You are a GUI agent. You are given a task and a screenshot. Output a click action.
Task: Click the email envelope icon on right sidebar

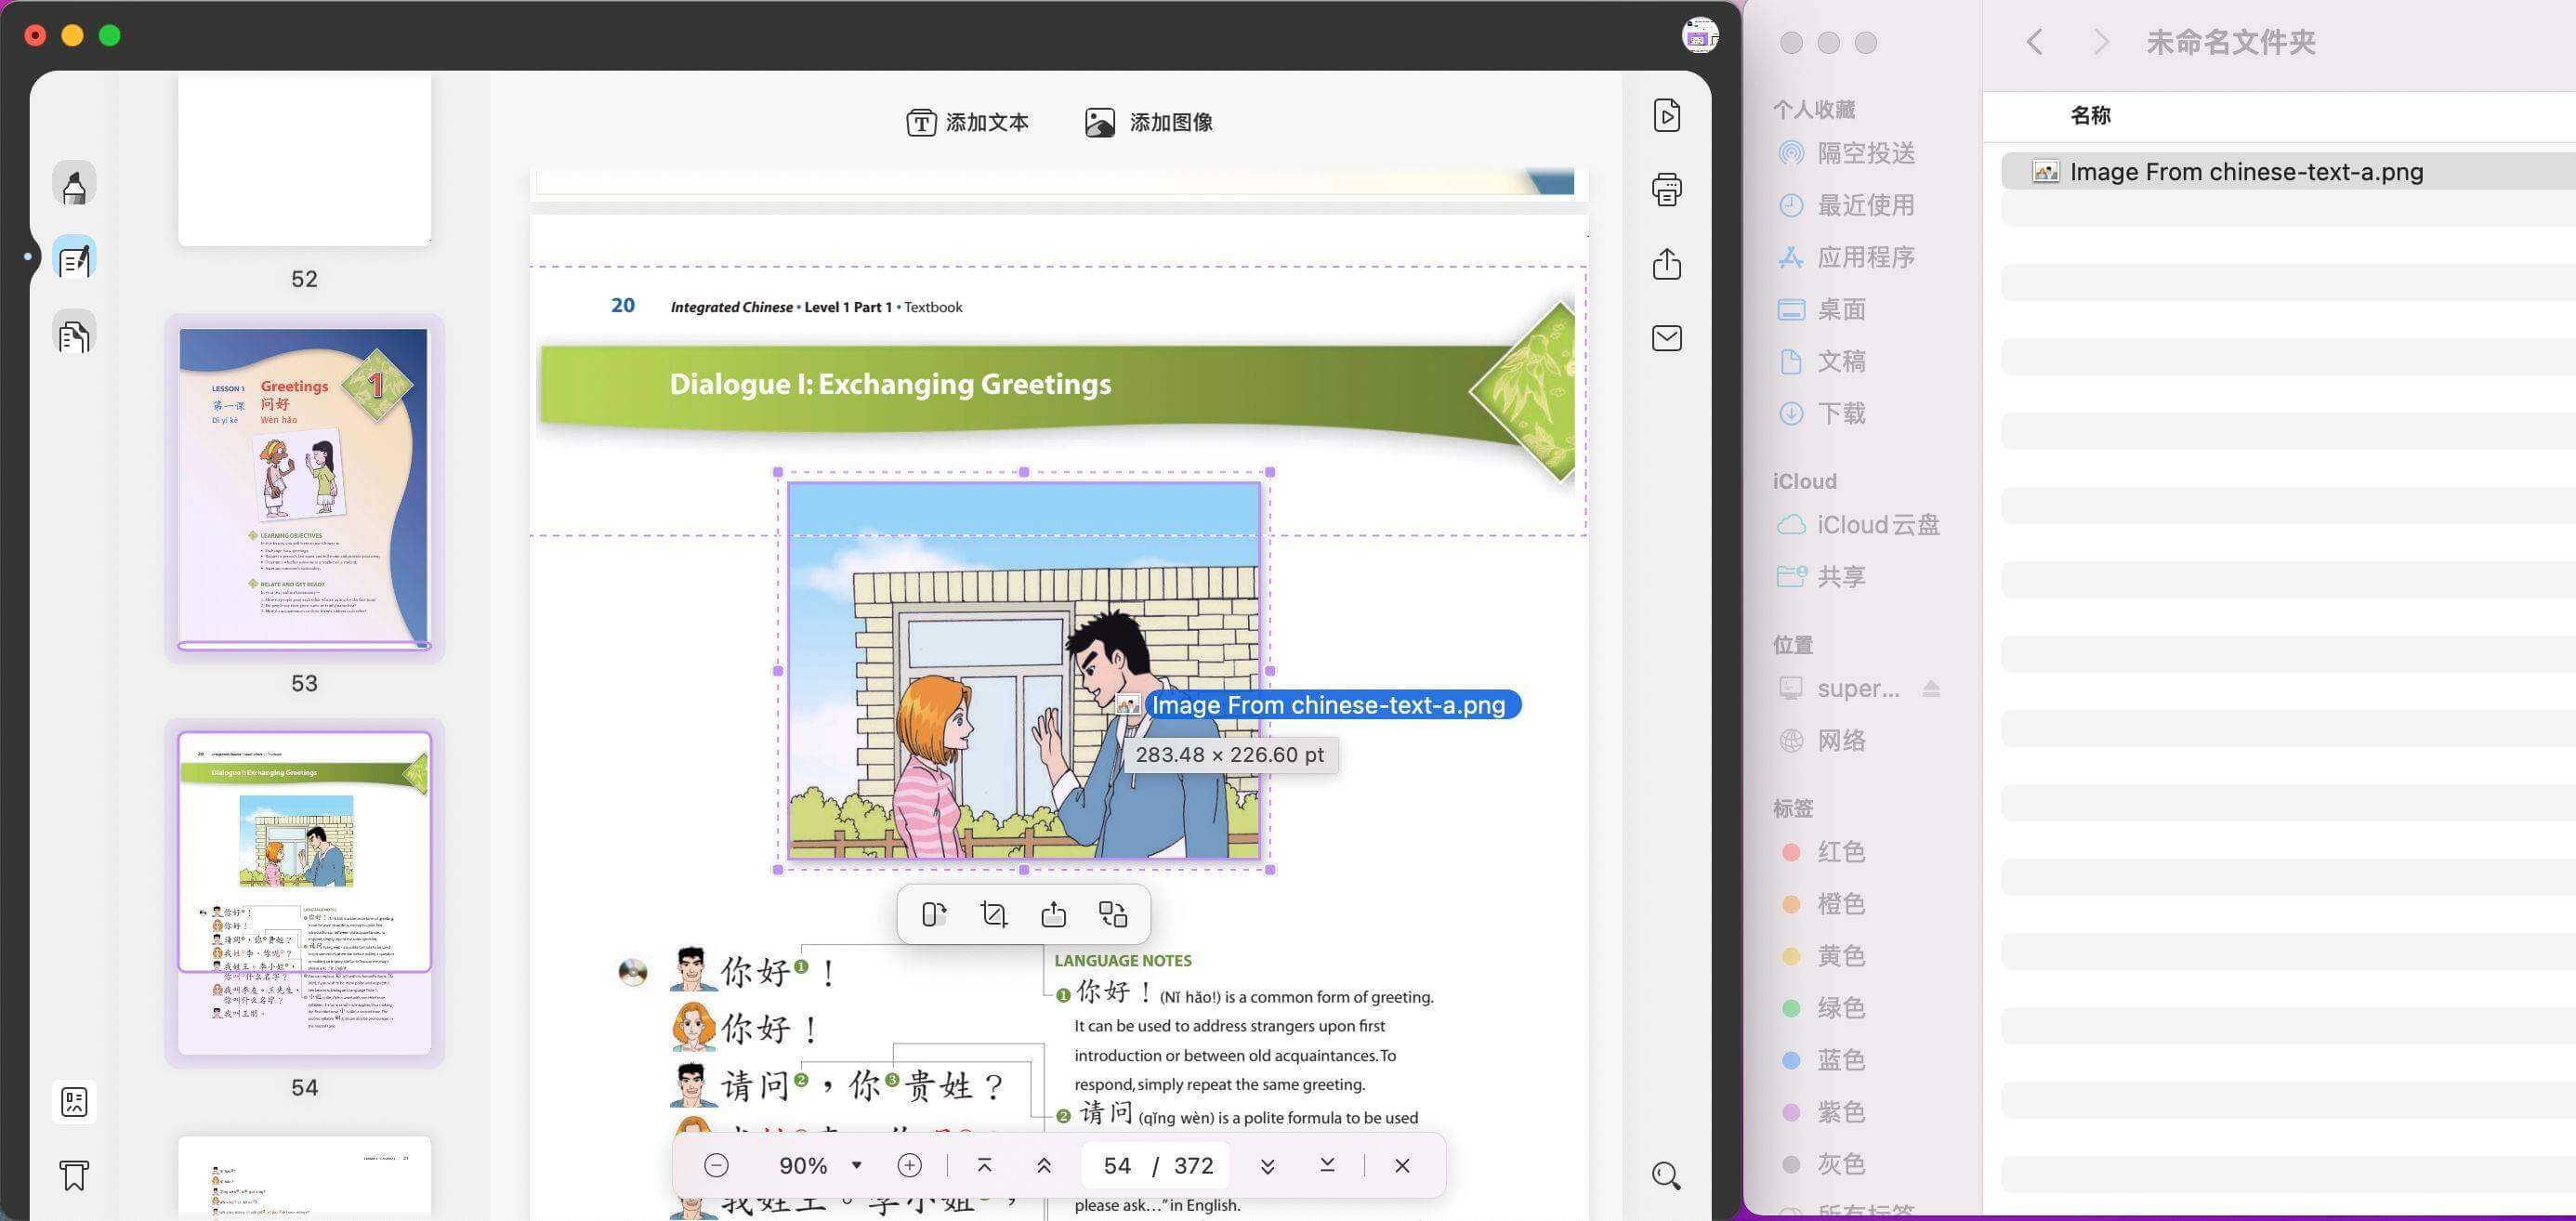click(x=1666, y=338)
